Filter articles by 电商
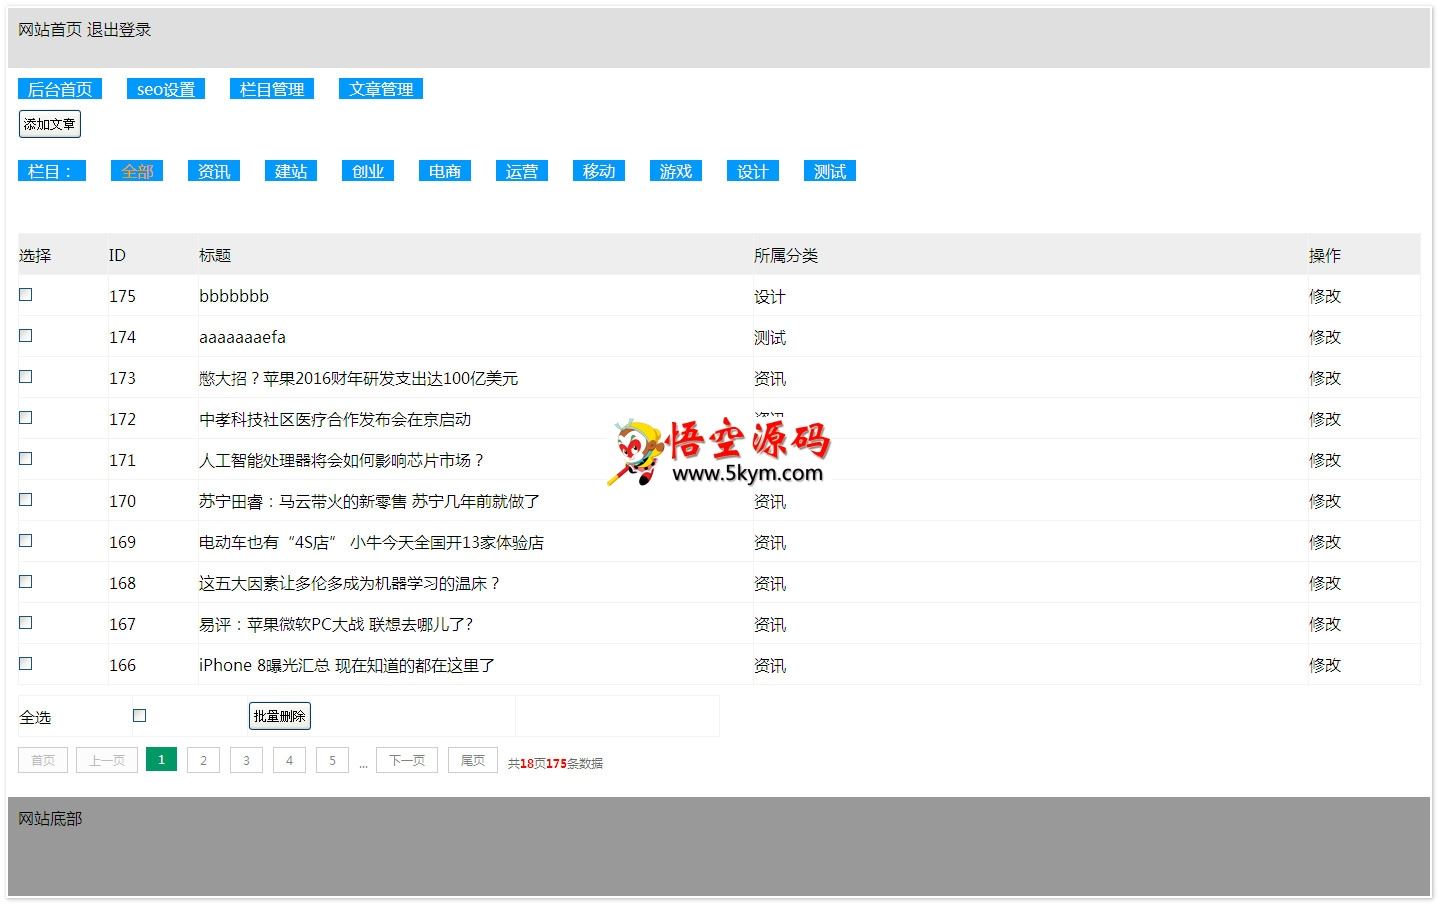 tap(445, 171)
